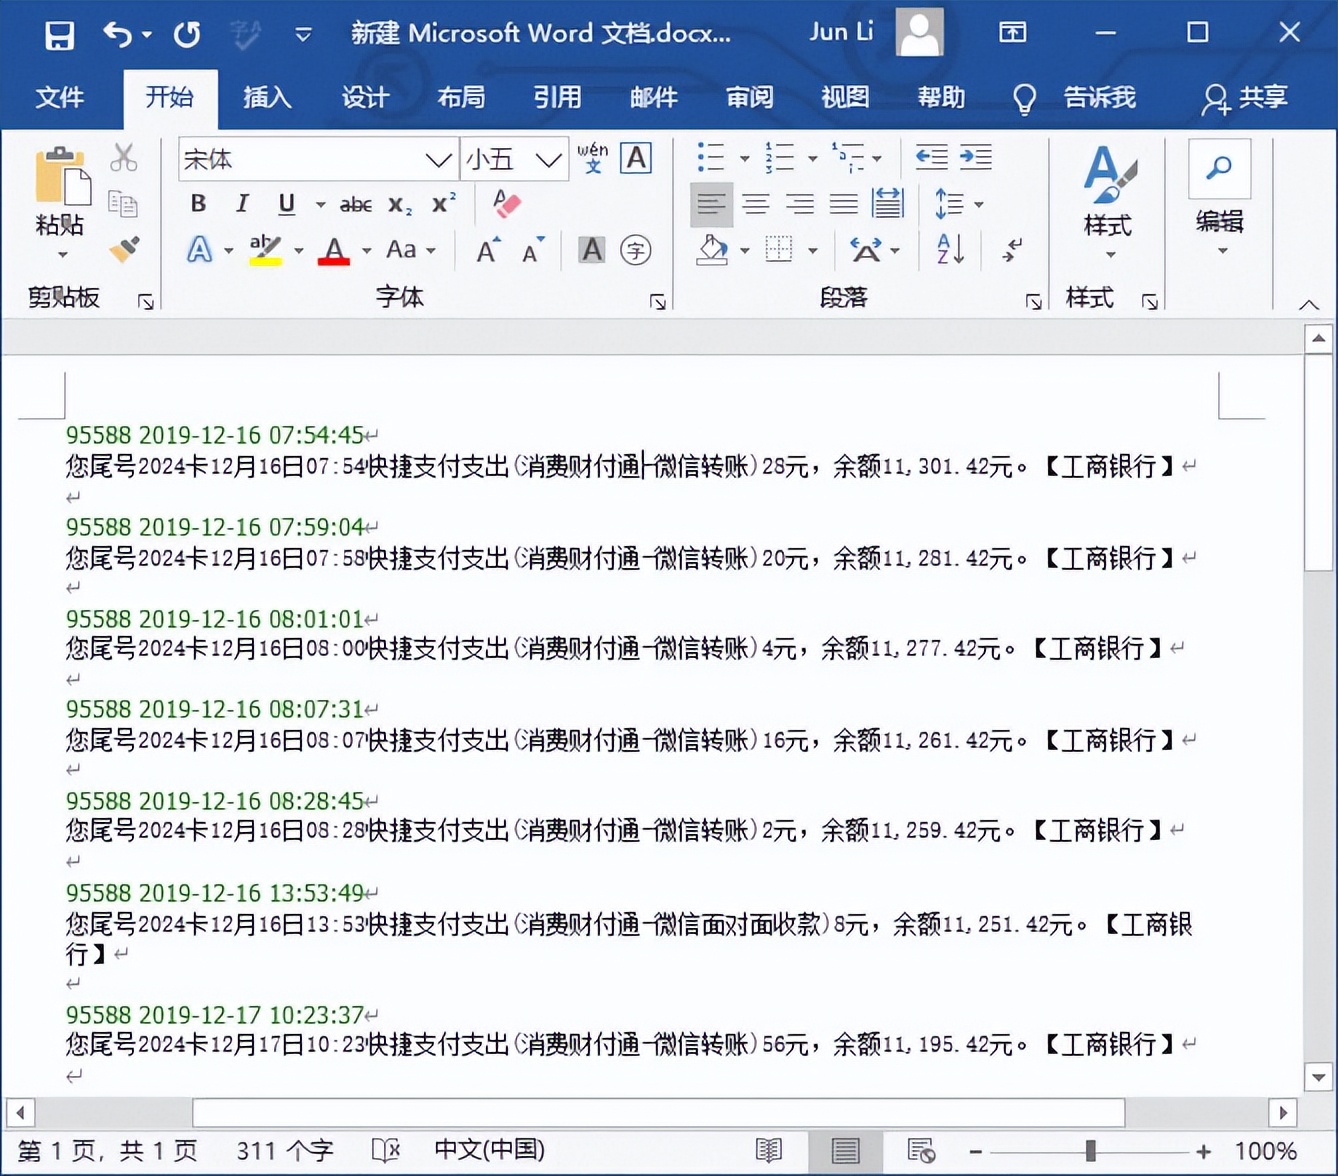Click the Save icon in quick access toolbar
This screenshot has height=1176, width=1338.
point(58,33)
